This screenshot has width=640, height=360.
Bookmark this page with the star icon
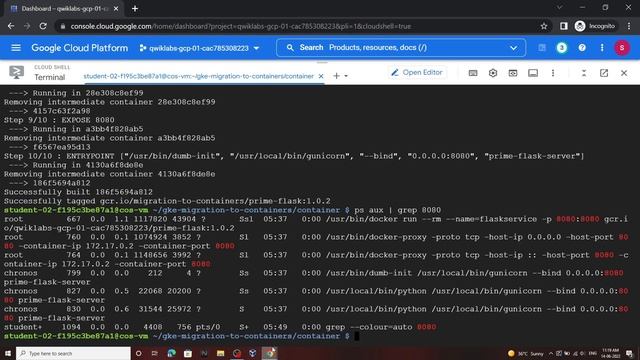coord(544,26)
